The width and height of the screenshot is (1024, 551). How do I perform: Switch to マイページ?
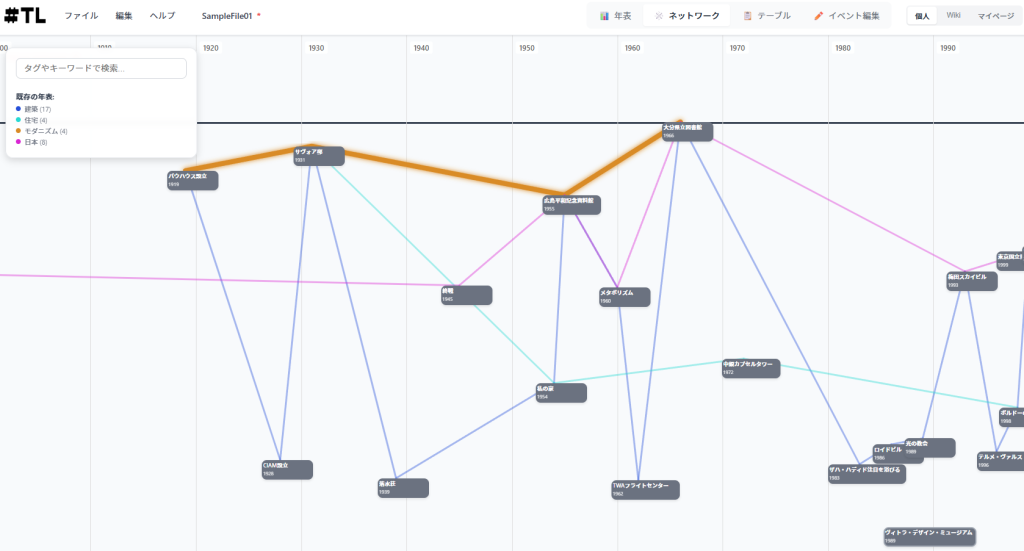995,16
